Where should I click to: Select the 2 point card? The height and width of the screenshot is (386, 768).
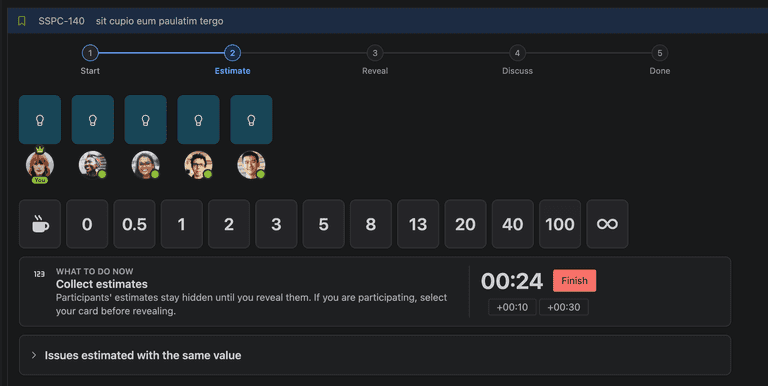pyautogui.click(x=229, y=224)
